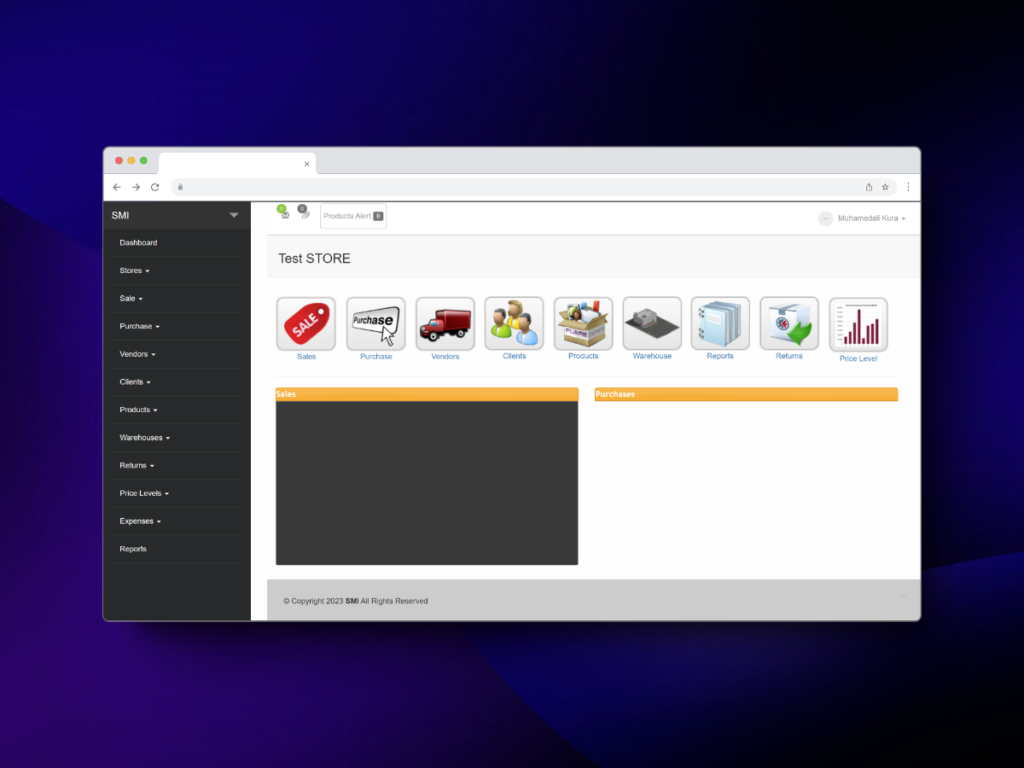Open the Warehouse building icon
Viewport: 1024px width, 768px height.
[x=652, y=323]
